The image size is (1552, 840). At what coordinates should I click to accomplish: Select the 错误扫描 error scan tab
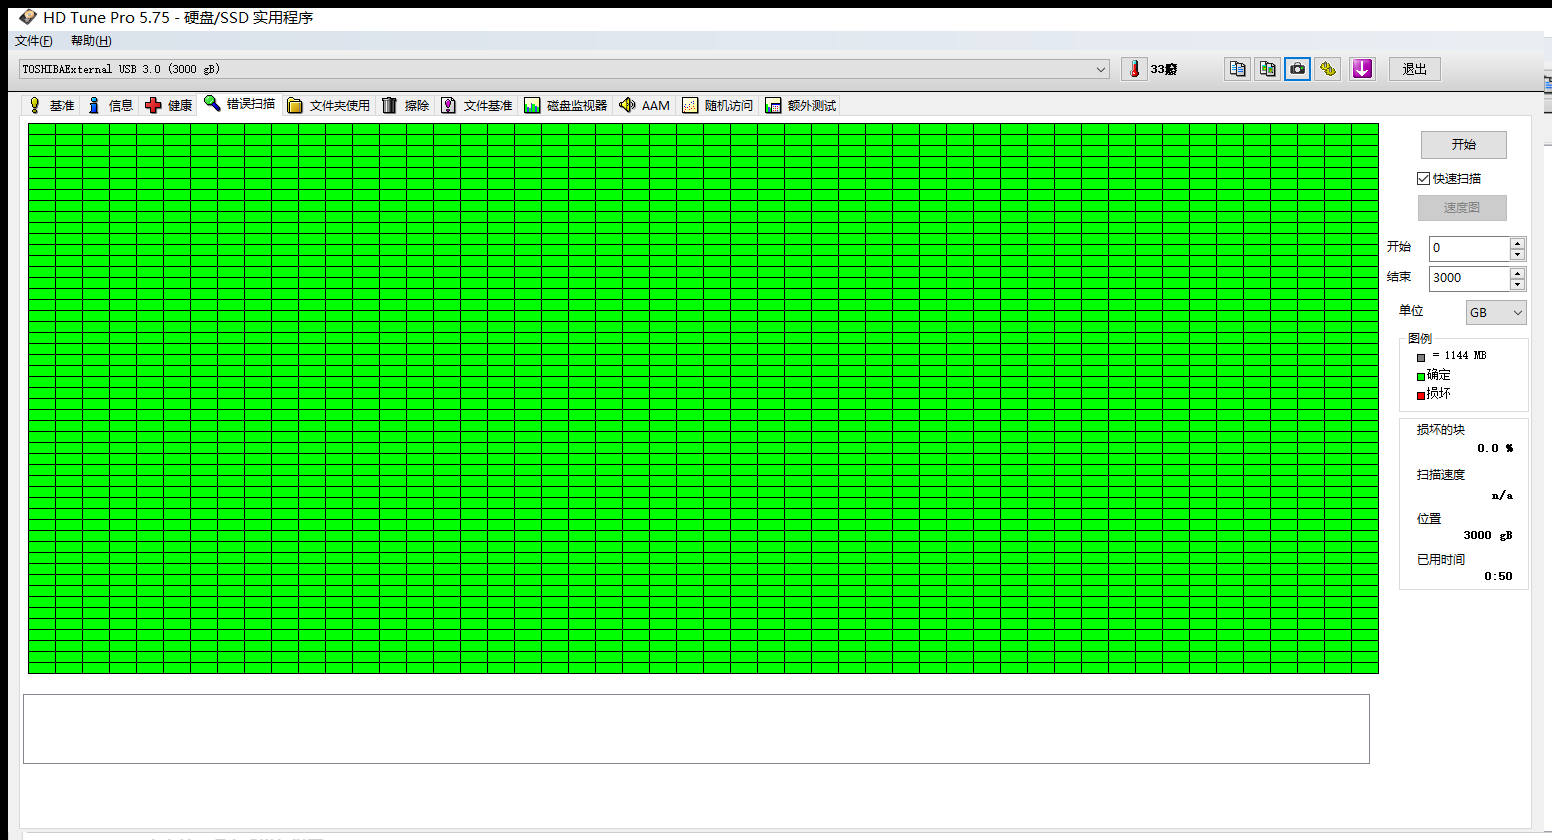(240, 104)
